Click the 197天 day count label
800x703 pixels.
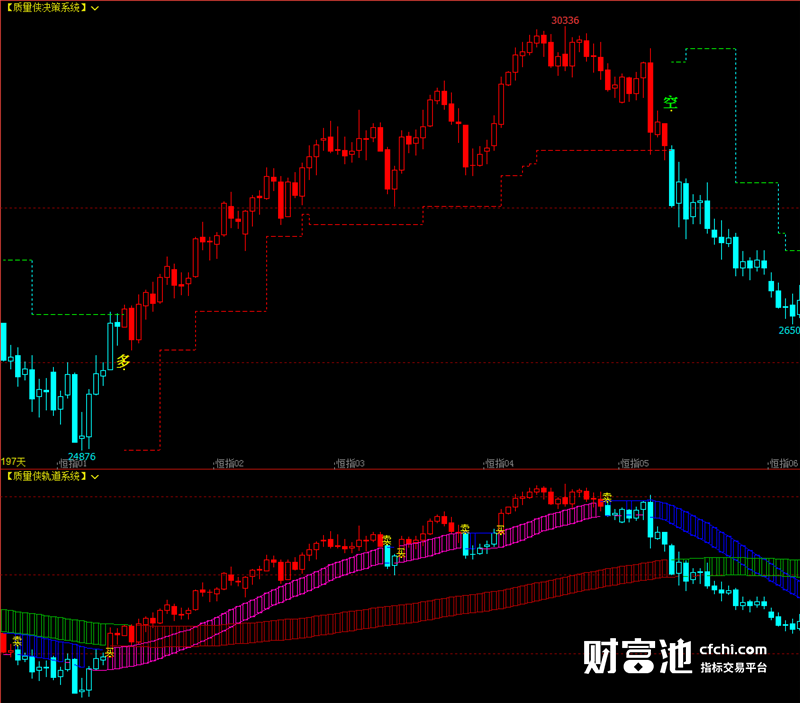tap(13, 462)
